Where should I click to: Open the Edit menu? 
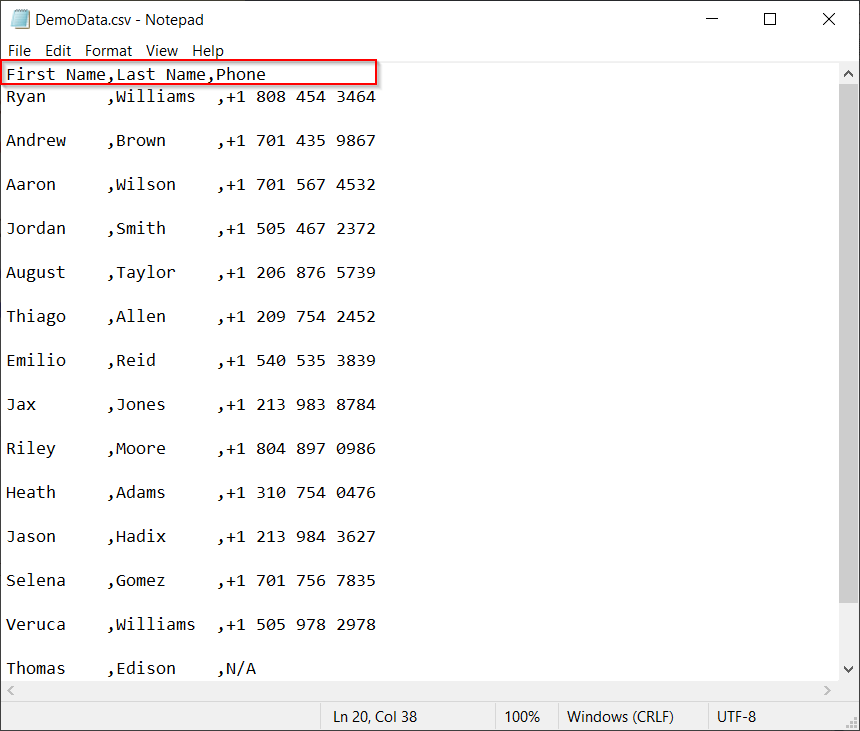(x=58, y=50)
